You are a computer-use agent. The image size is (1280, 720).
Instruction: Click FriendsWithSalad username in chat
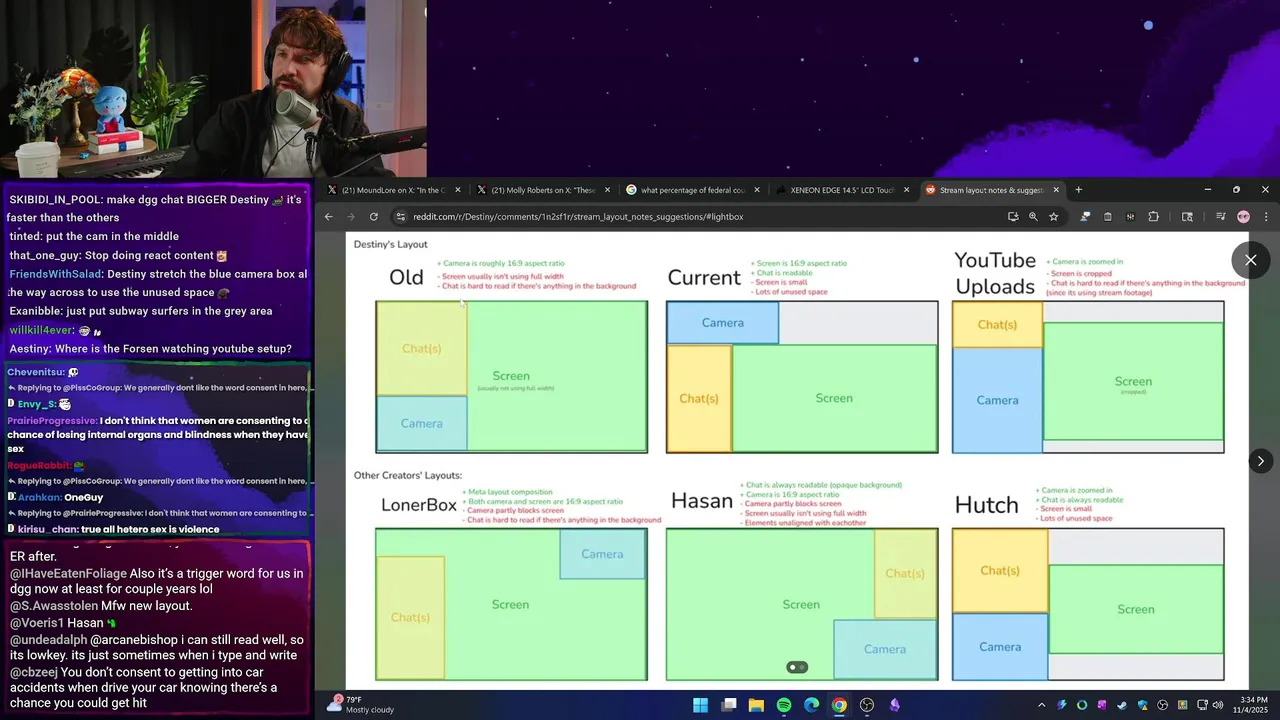click(54, 274)
